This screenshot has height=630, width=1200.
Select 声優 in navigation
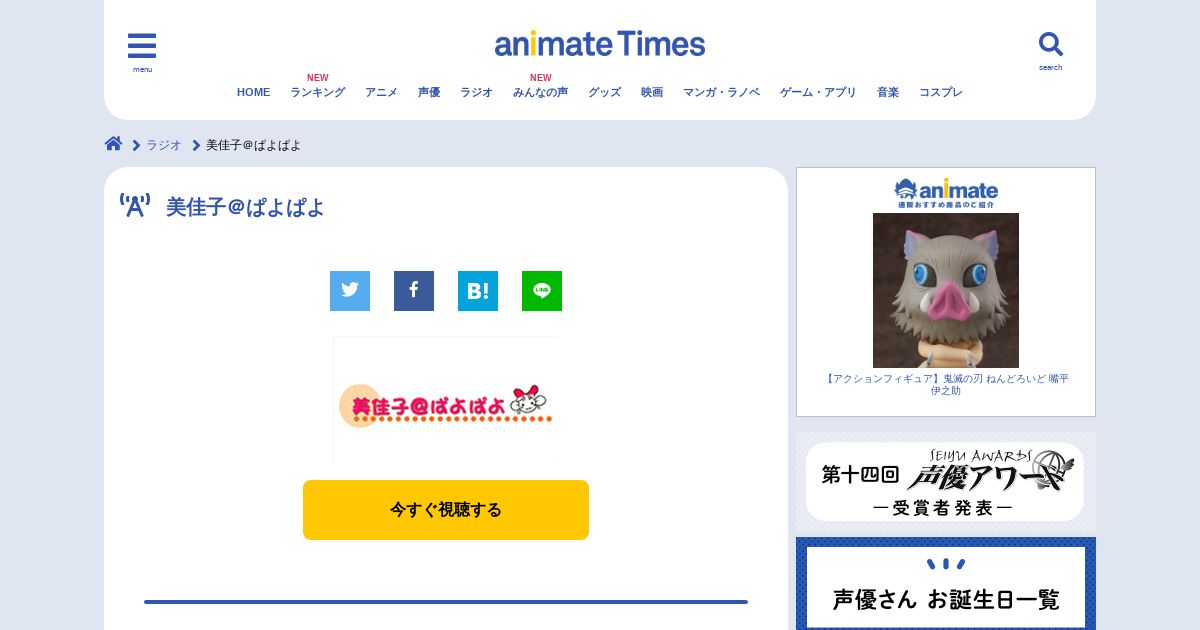[x=429, y=92]
